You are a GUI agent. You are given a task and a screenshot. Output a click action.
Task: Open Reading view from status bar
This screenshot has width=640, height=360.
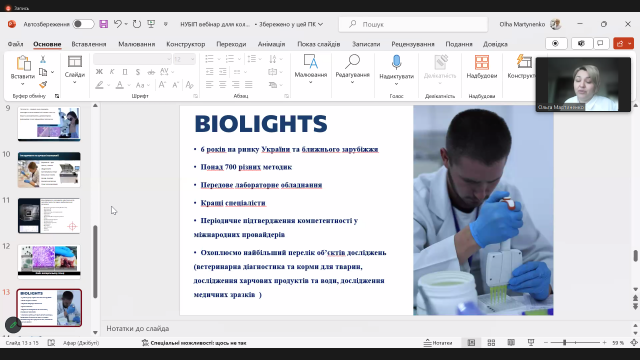click(511, 343)
